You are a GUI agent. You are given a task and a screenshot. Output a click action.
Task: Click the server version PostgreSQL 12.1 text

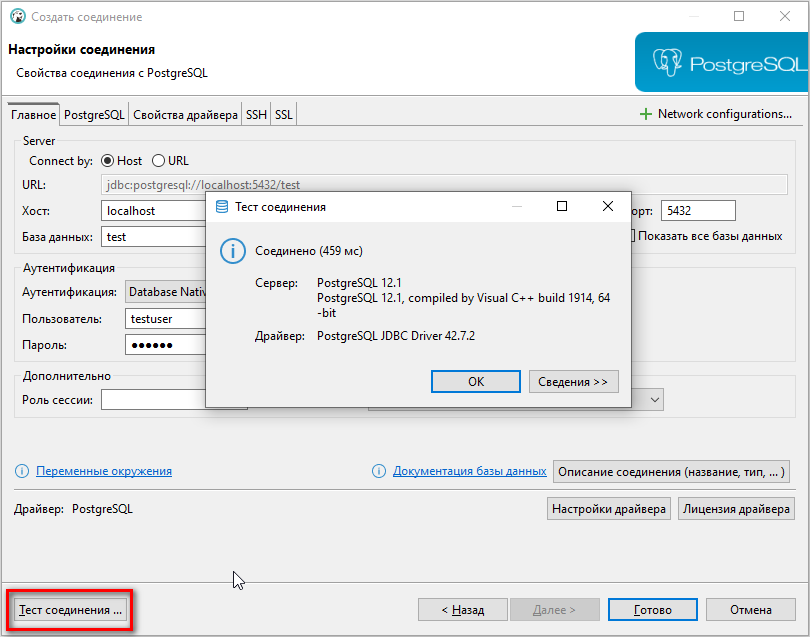click(359, 283)
